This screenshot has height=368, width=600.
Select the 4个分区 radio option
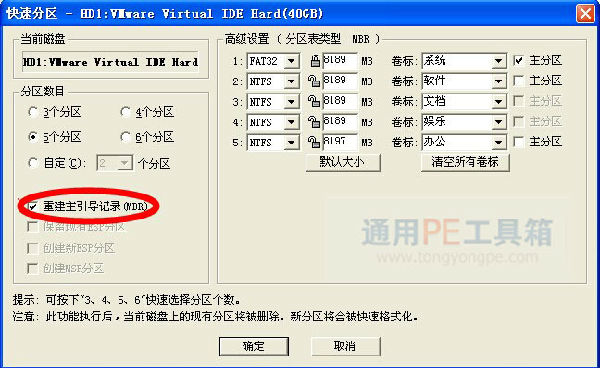click(x=125, y=112)
